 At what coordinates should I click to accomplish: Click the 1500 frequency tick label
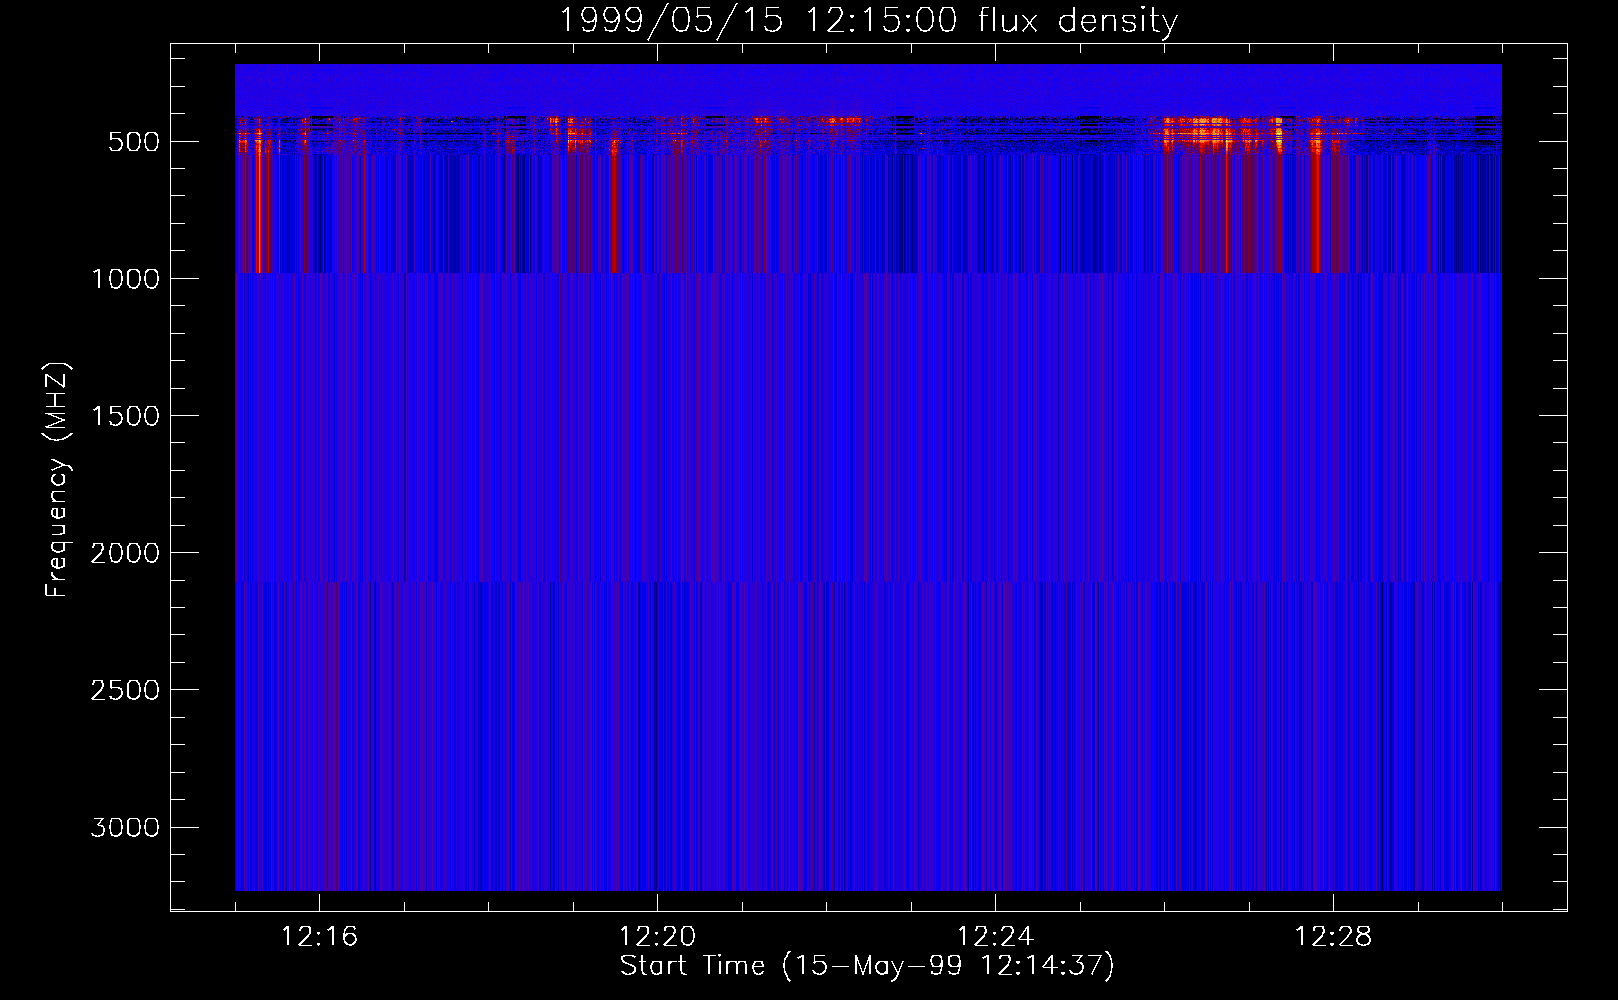125,416
